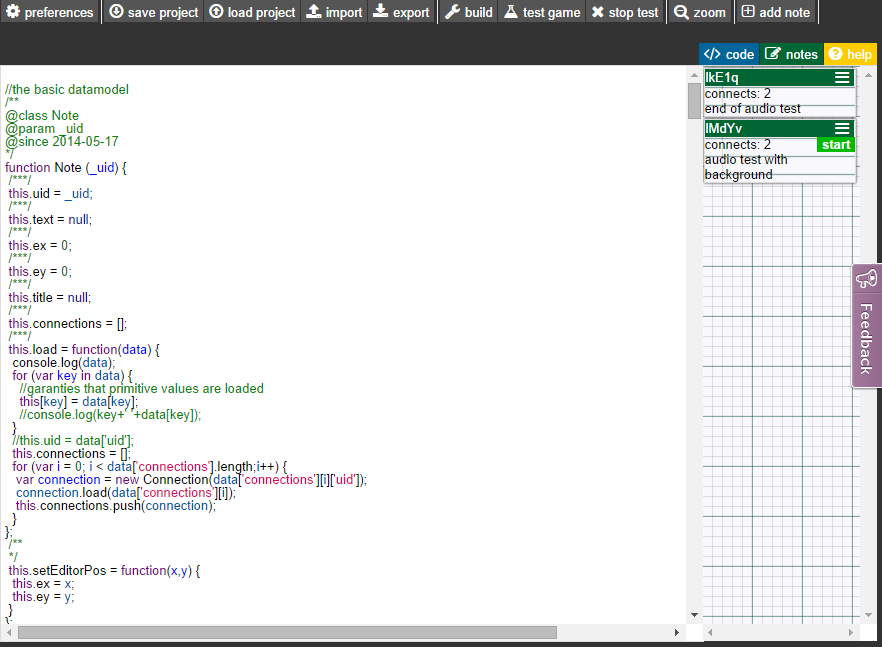882x647 pixels.
Task: Click the load project icon
Action: click(x=215, y=11)
